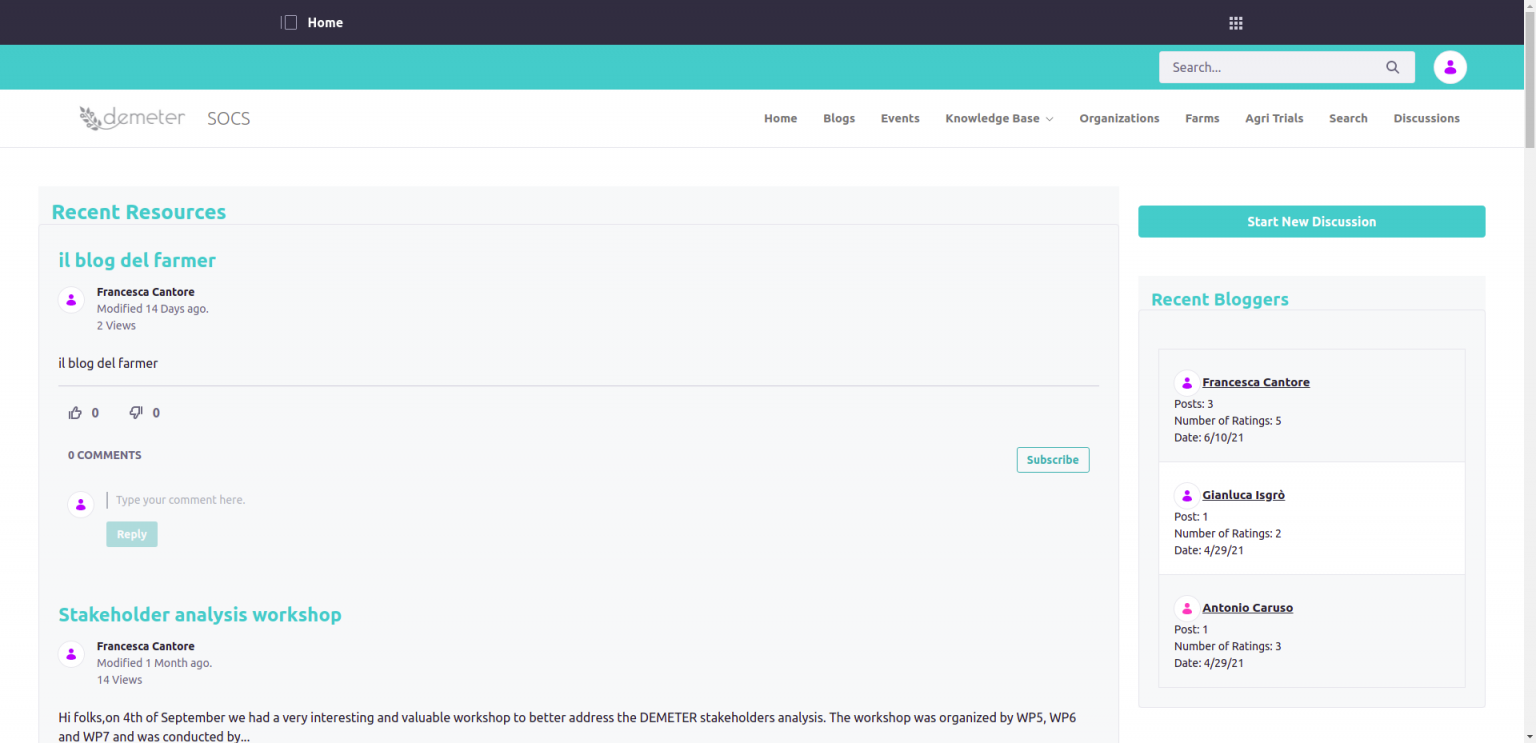Open the Discussions navigation item
The image size is (1536, 743).
click(x=1426, y=119)
